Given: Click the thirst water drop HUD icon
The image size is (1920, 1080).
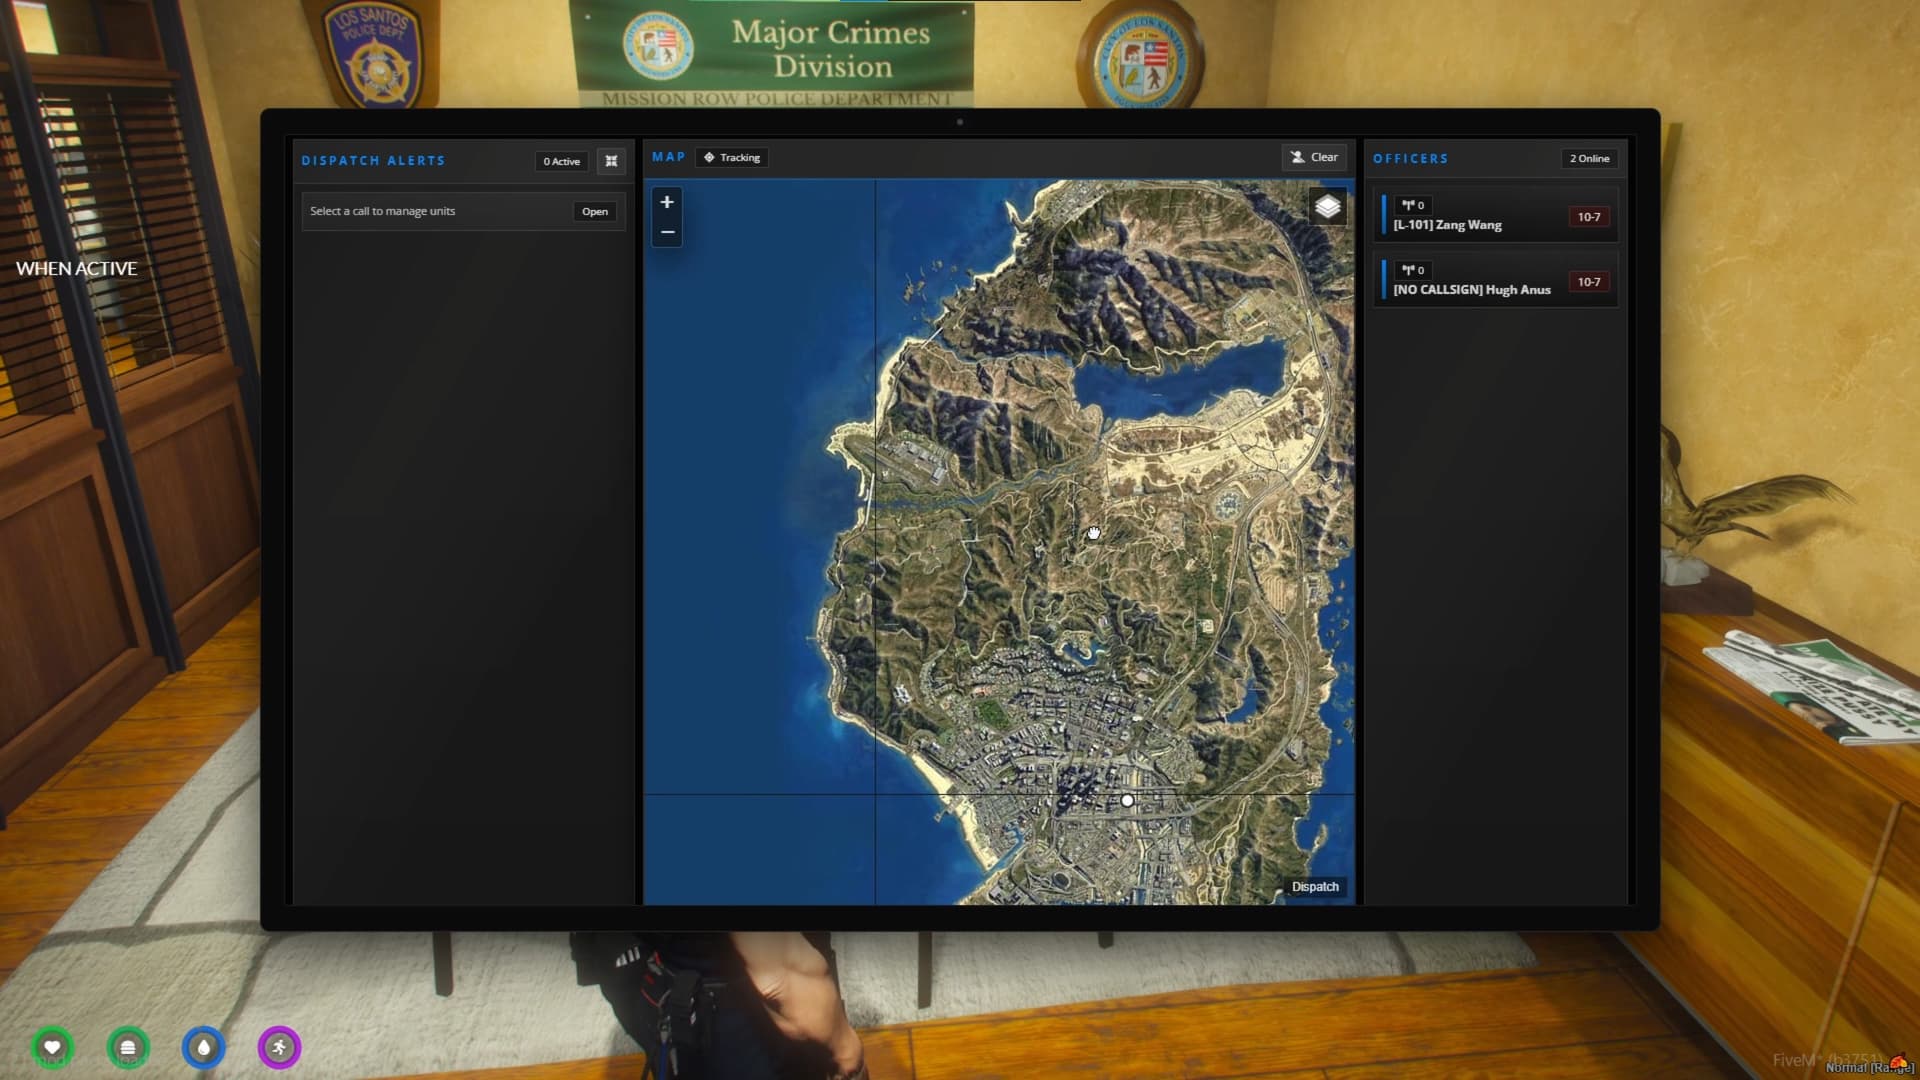Looking at the screenshot, I should [x=204, y=1047].
